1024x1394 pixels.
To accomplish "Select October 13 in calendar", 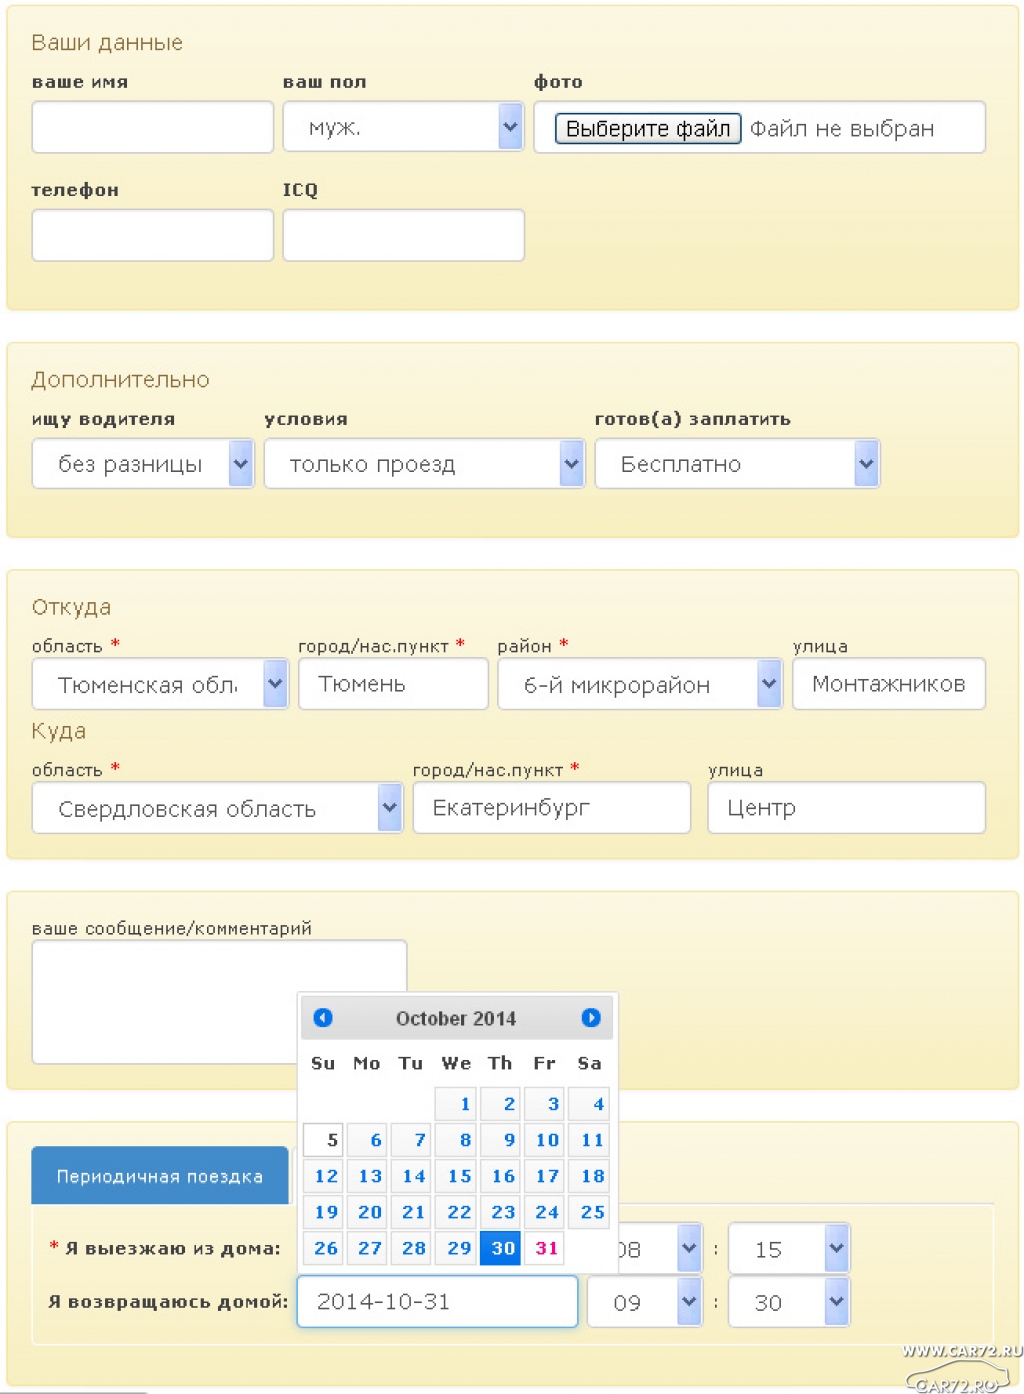I will coord(367,1176).
